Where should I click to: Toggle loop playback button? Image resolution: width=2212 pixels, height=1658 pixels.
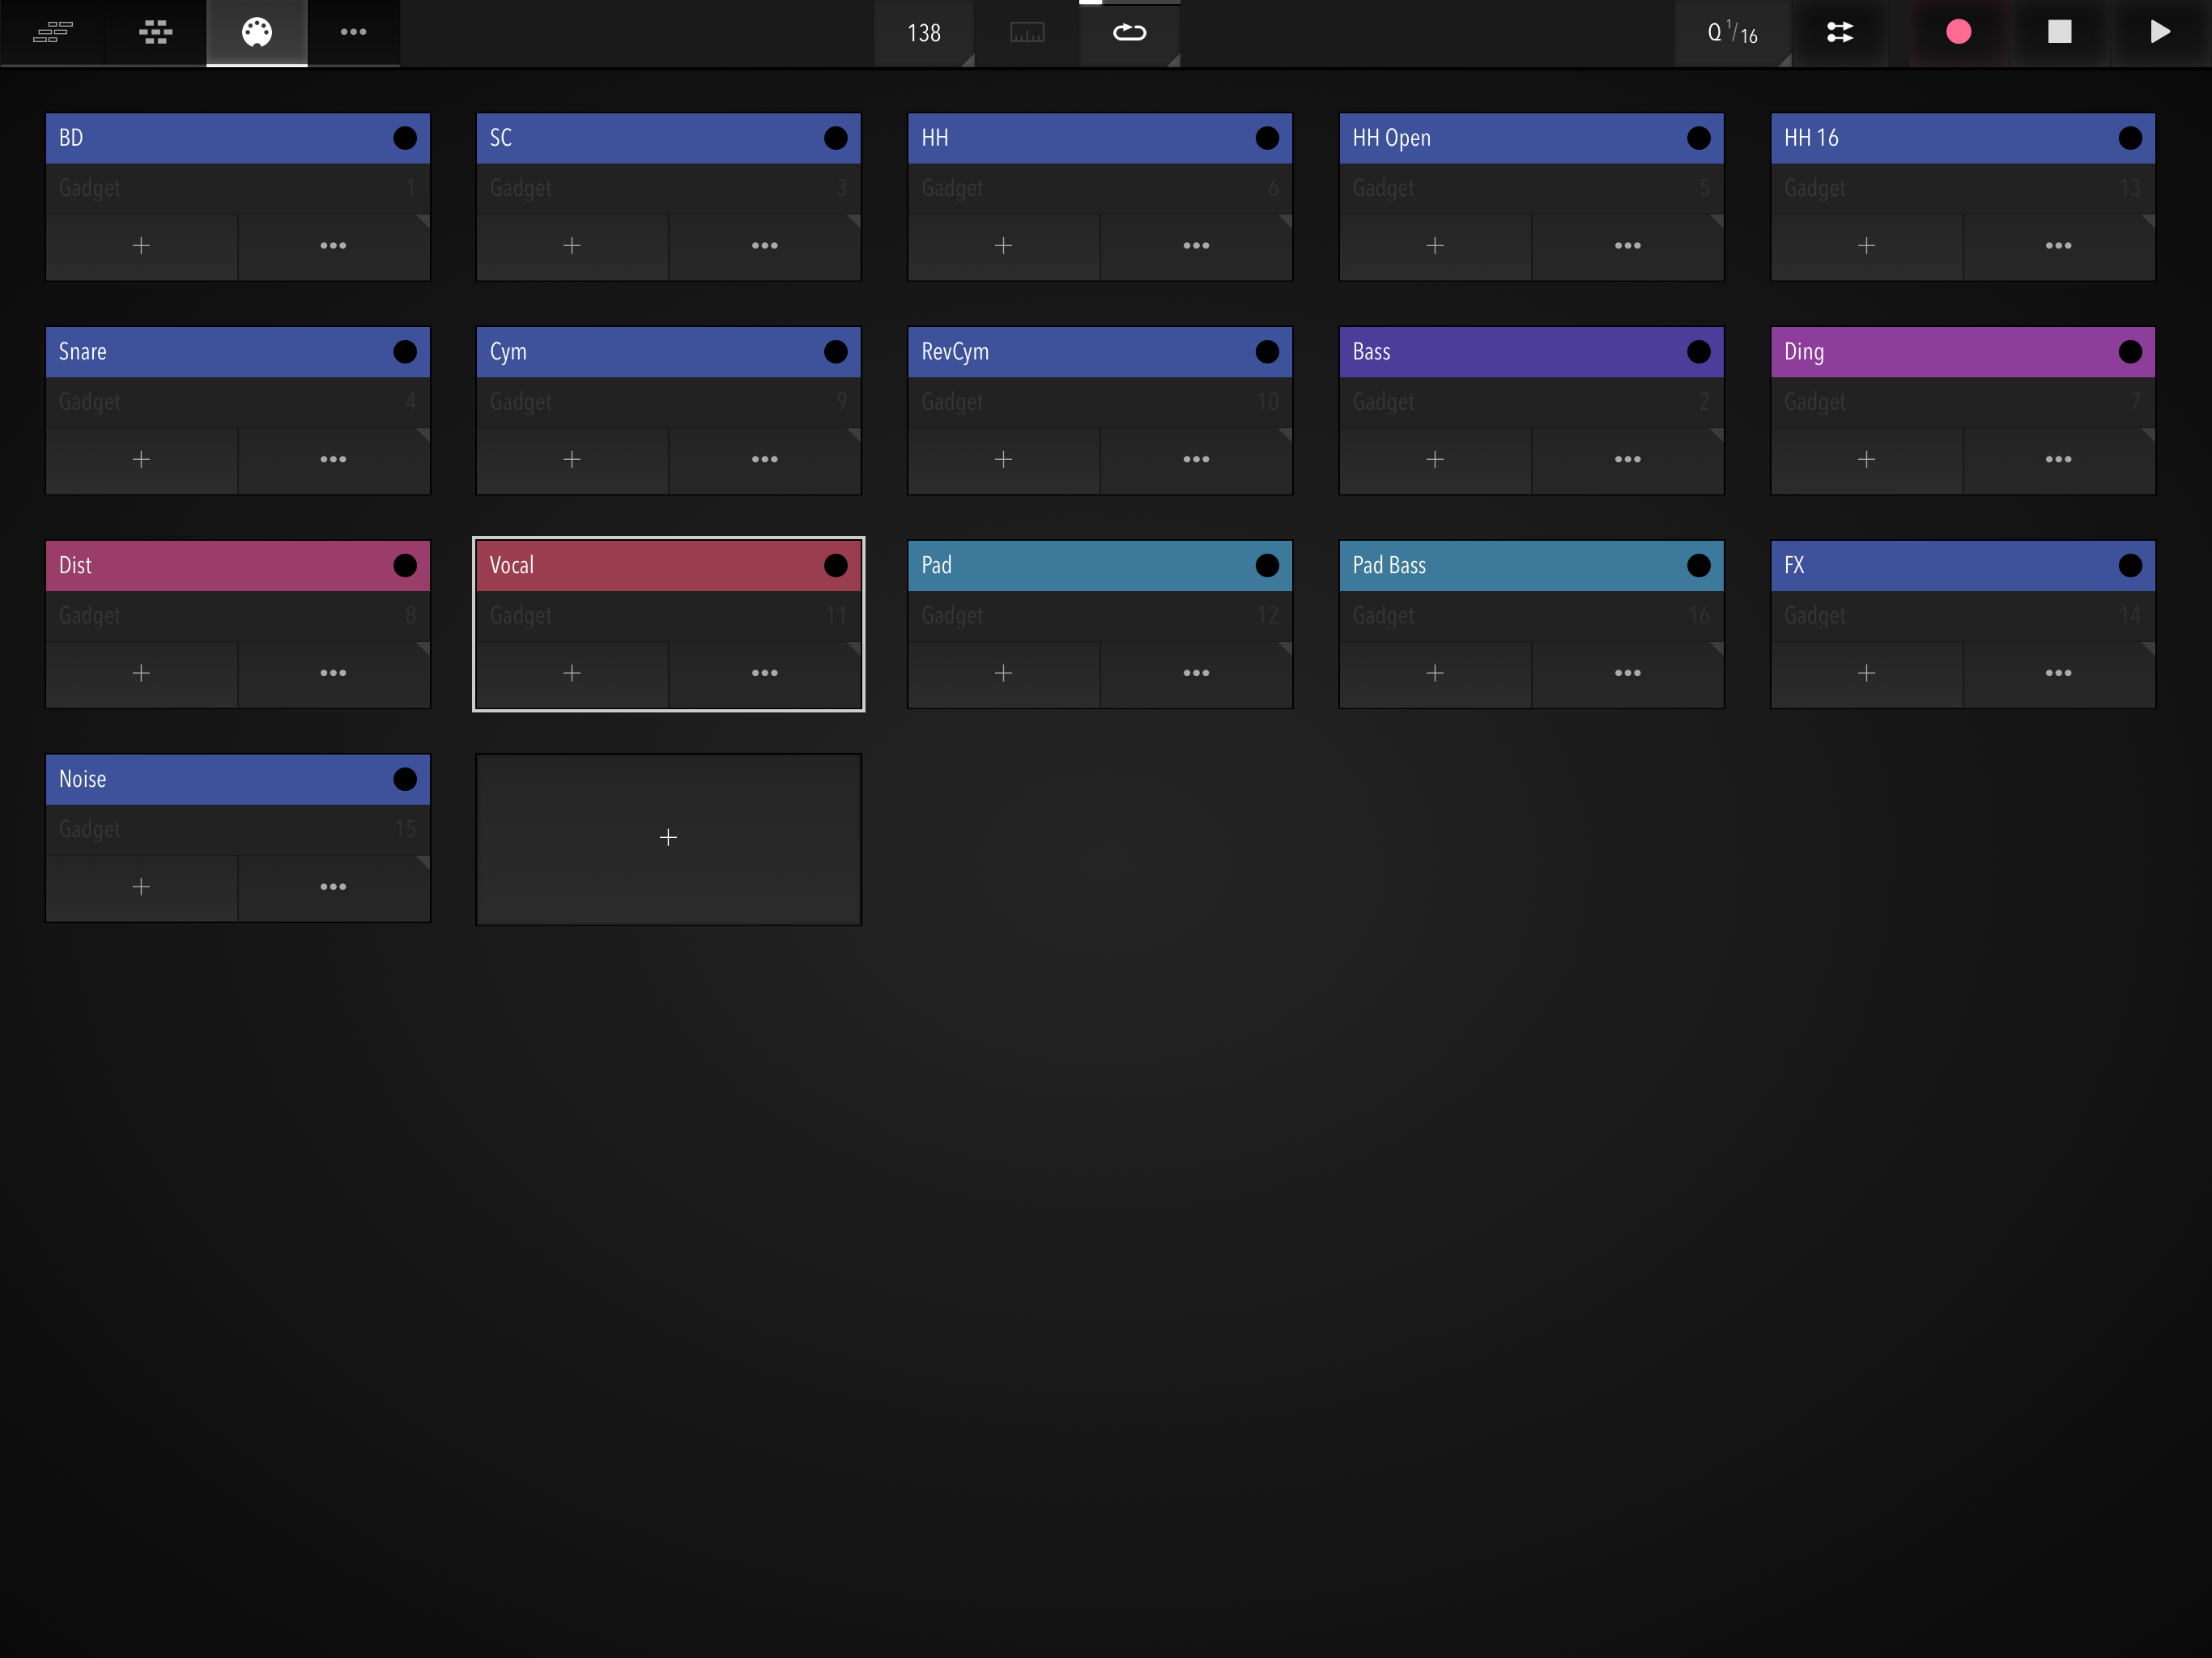[1129, 33]
